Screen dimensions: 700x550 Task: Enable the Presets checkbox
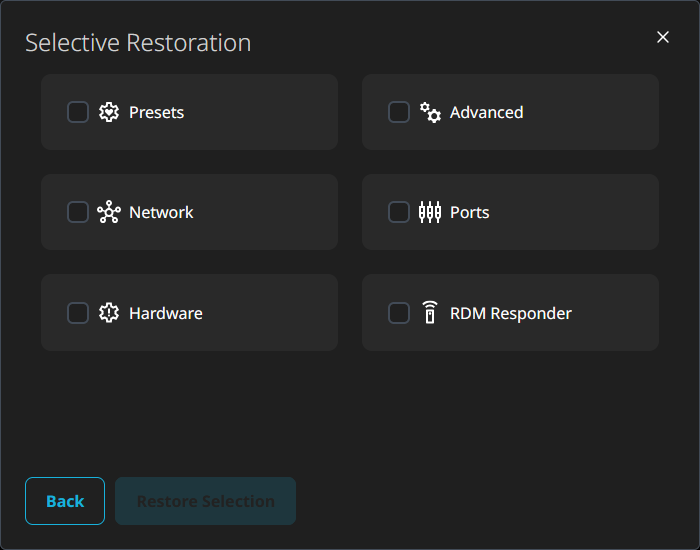pos(78,112)
